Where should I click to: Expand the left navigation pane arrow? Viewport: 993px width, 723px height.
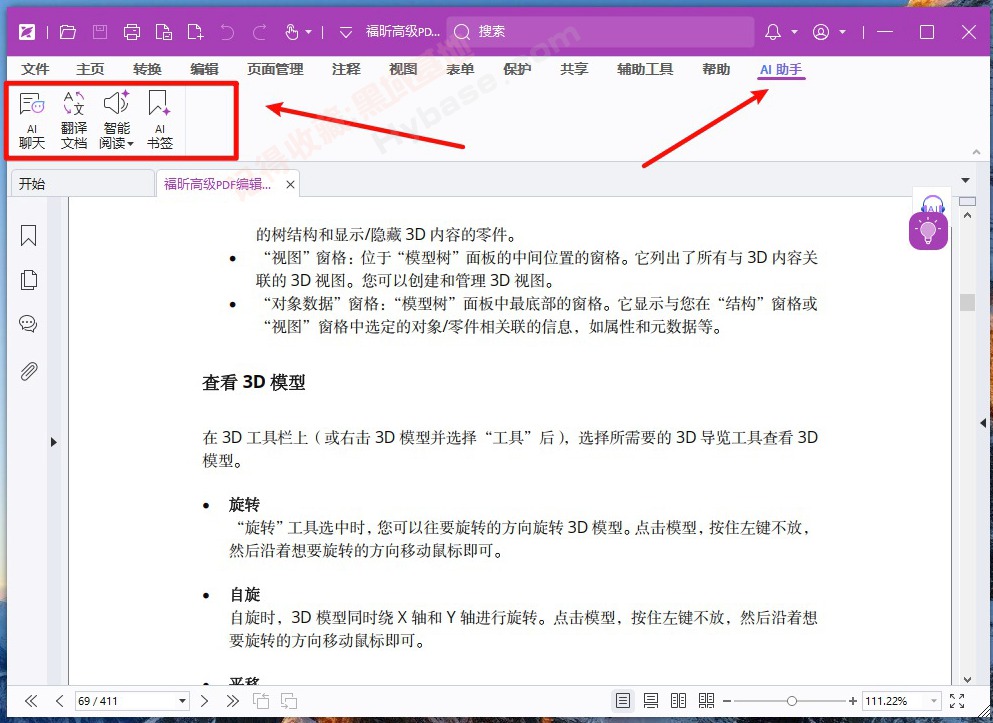[54, 442]
